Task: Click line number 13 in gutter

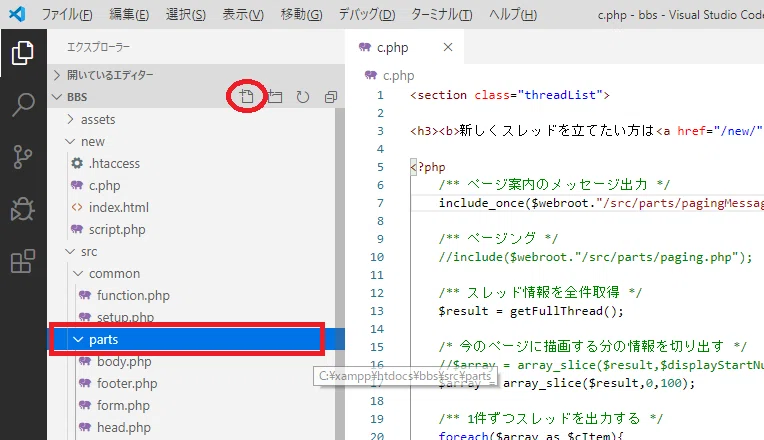Action: (x=377, y=311)
